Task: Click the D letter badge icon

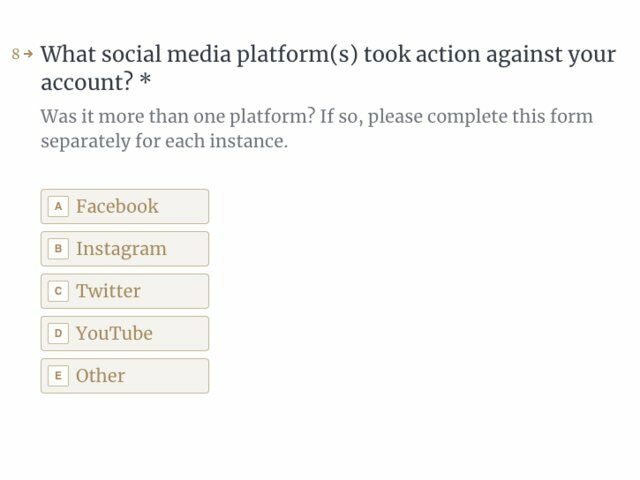Action: (58, 333)
